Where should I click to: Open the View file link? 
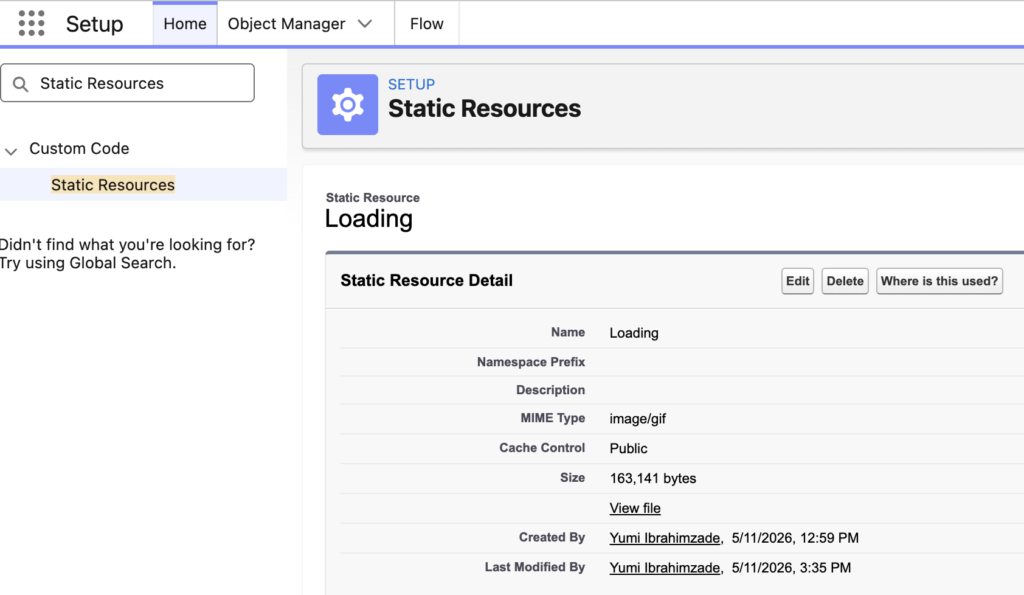point(635,508)
